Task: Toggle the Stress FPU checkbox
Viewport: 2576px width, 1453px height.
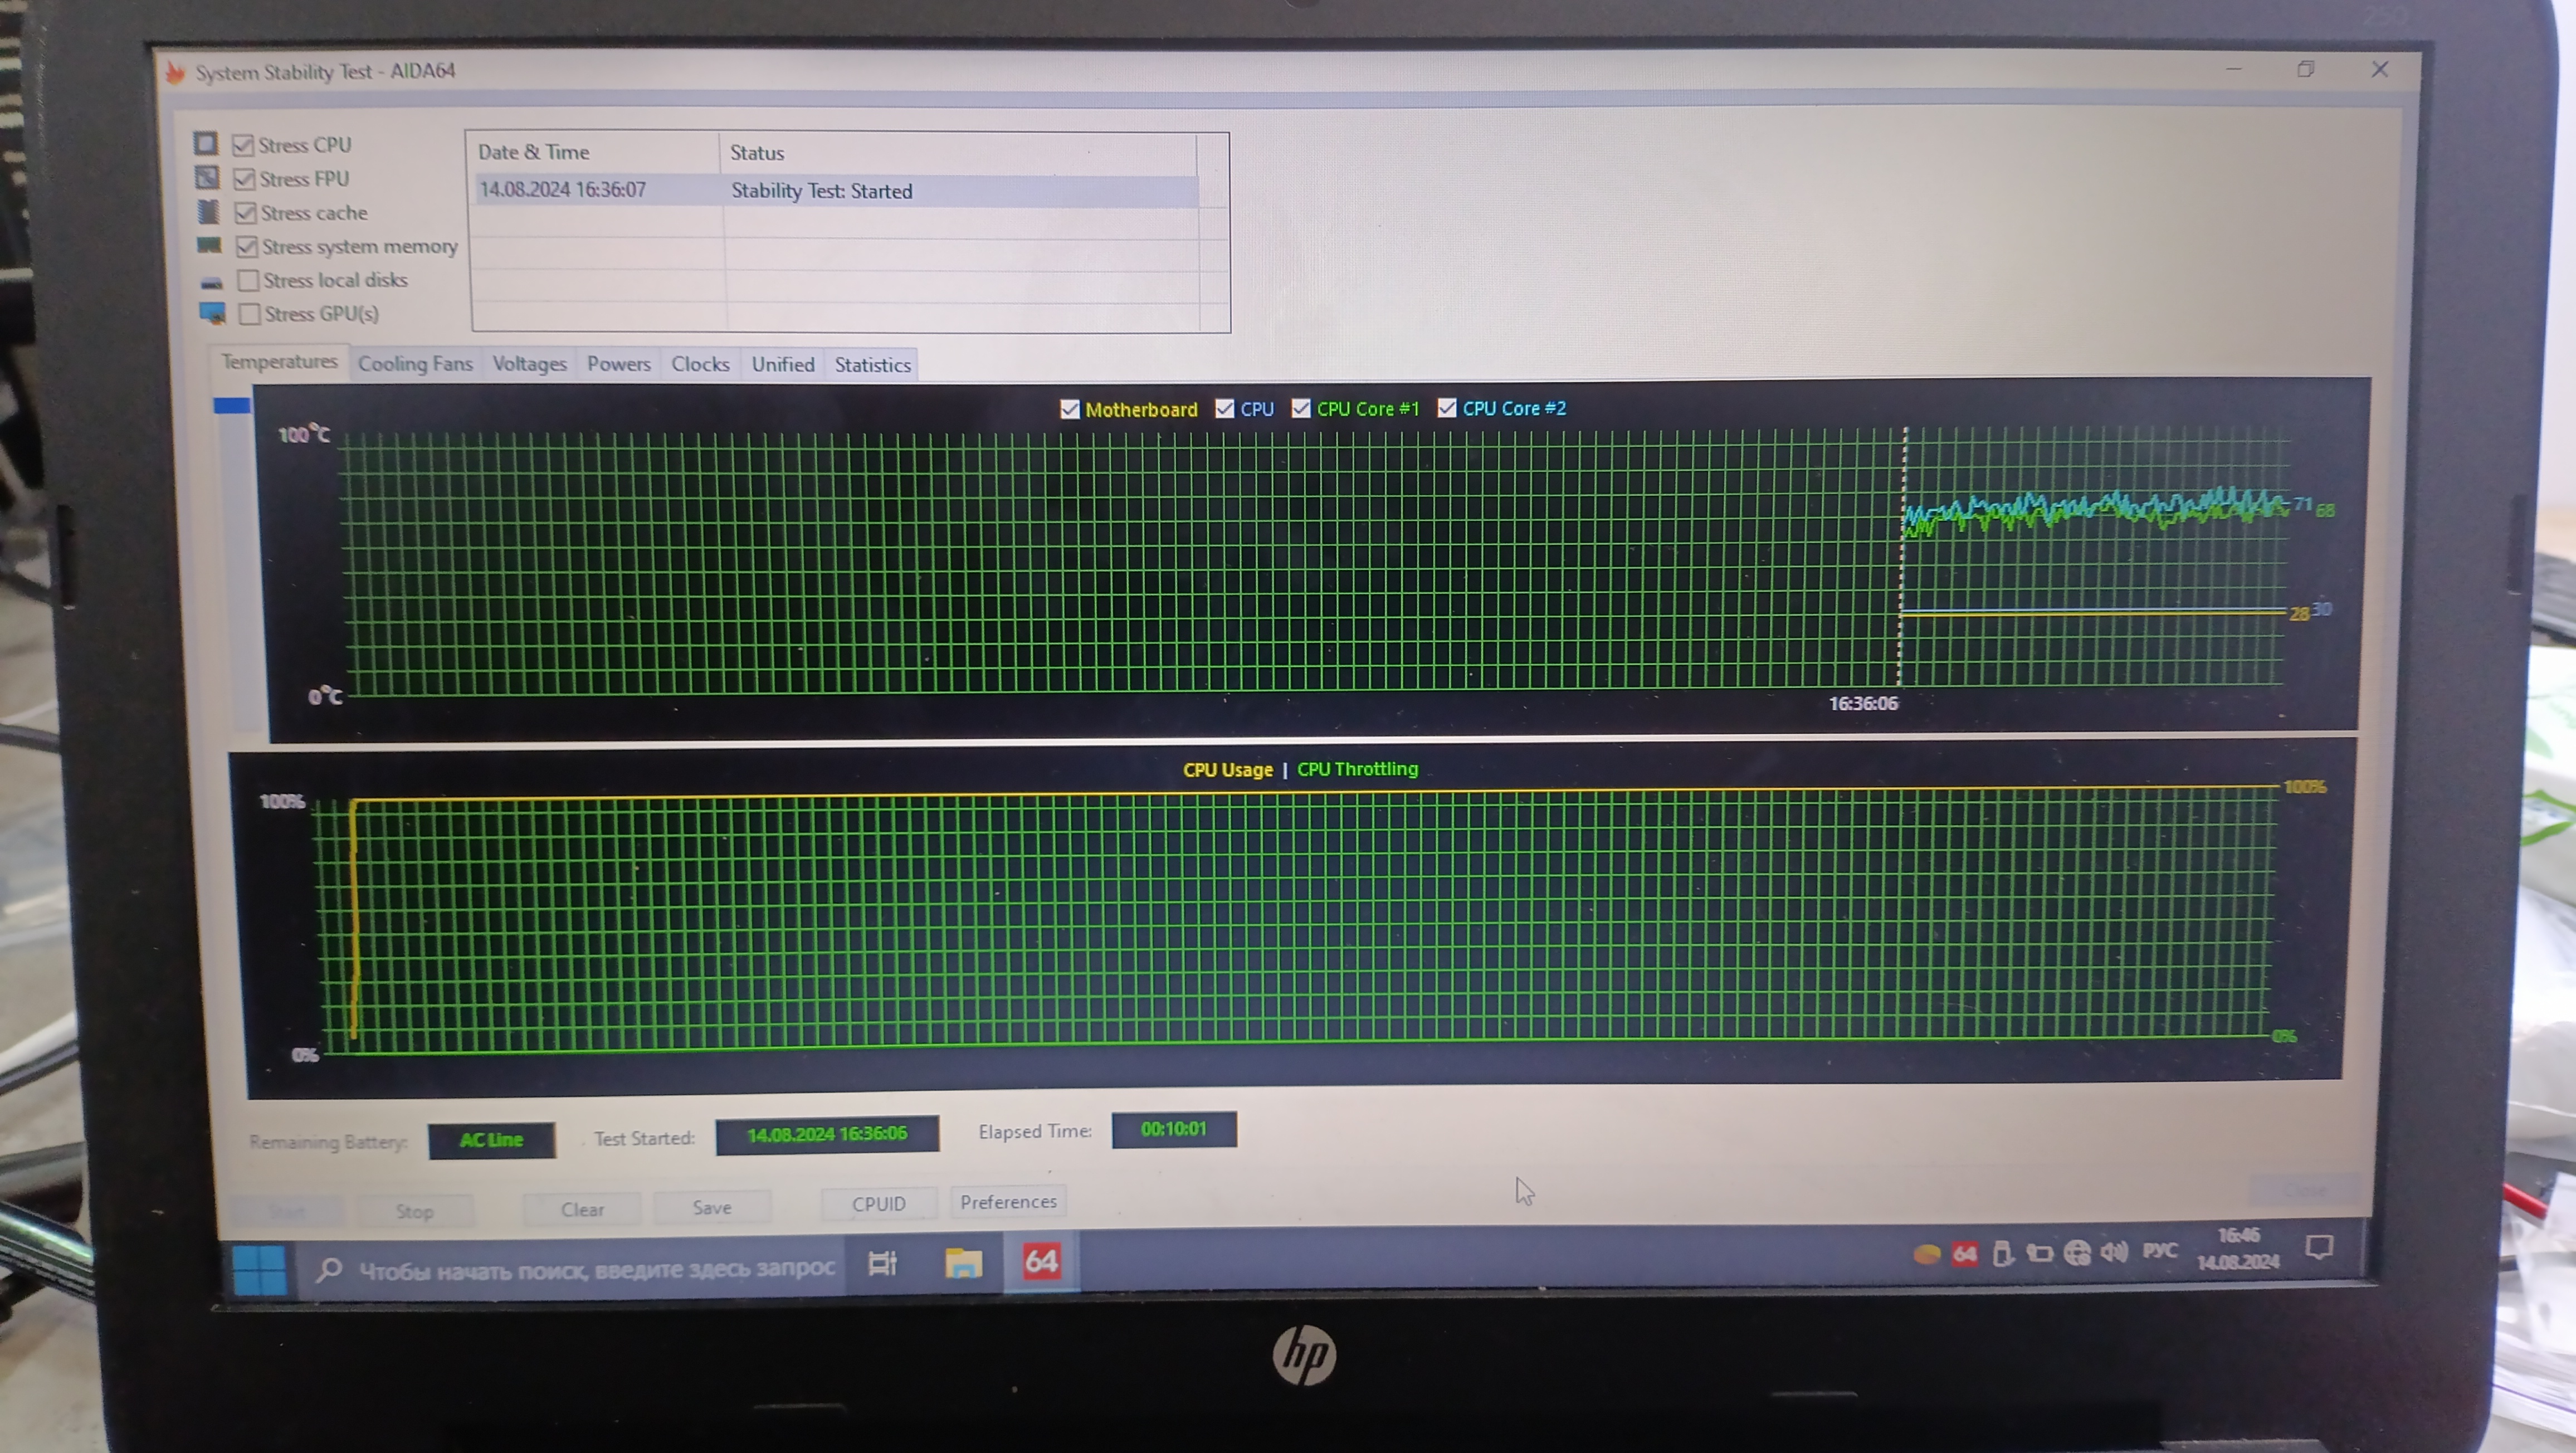Action: pos(244,179)
